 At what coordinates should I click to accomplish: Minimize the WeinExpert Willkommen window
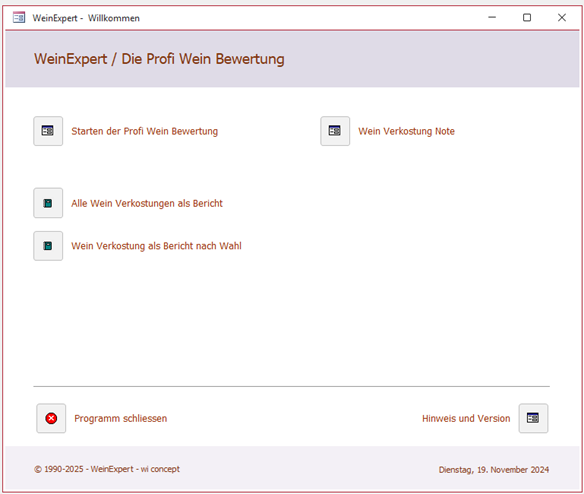click(492, 18)
